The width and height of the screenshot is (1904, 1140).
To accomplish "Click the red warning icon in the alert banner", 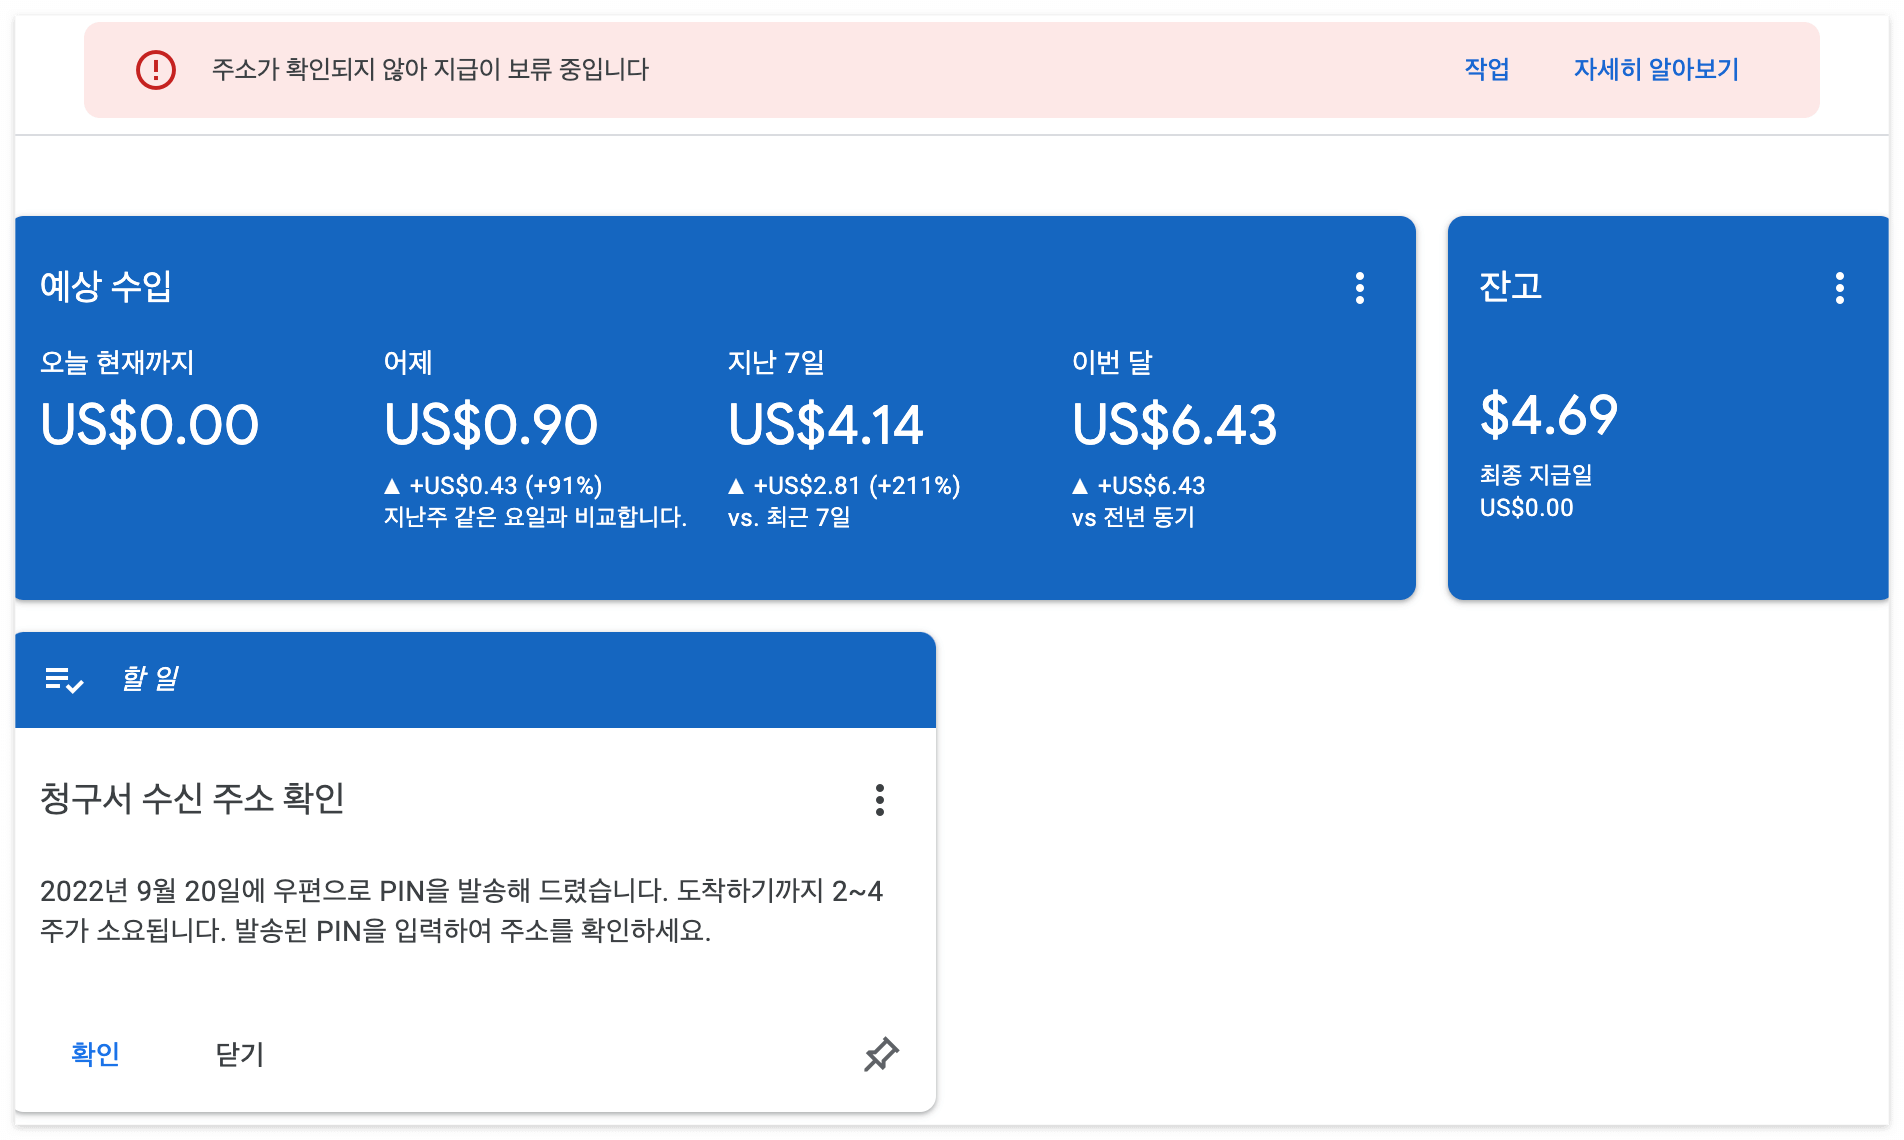I will coord(155,70).
